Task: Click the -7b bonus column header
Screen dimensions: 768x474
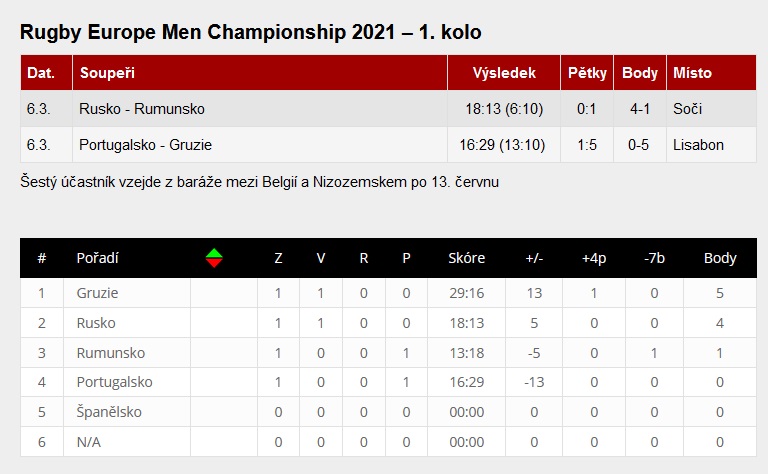Action: (x=655, y=258)
